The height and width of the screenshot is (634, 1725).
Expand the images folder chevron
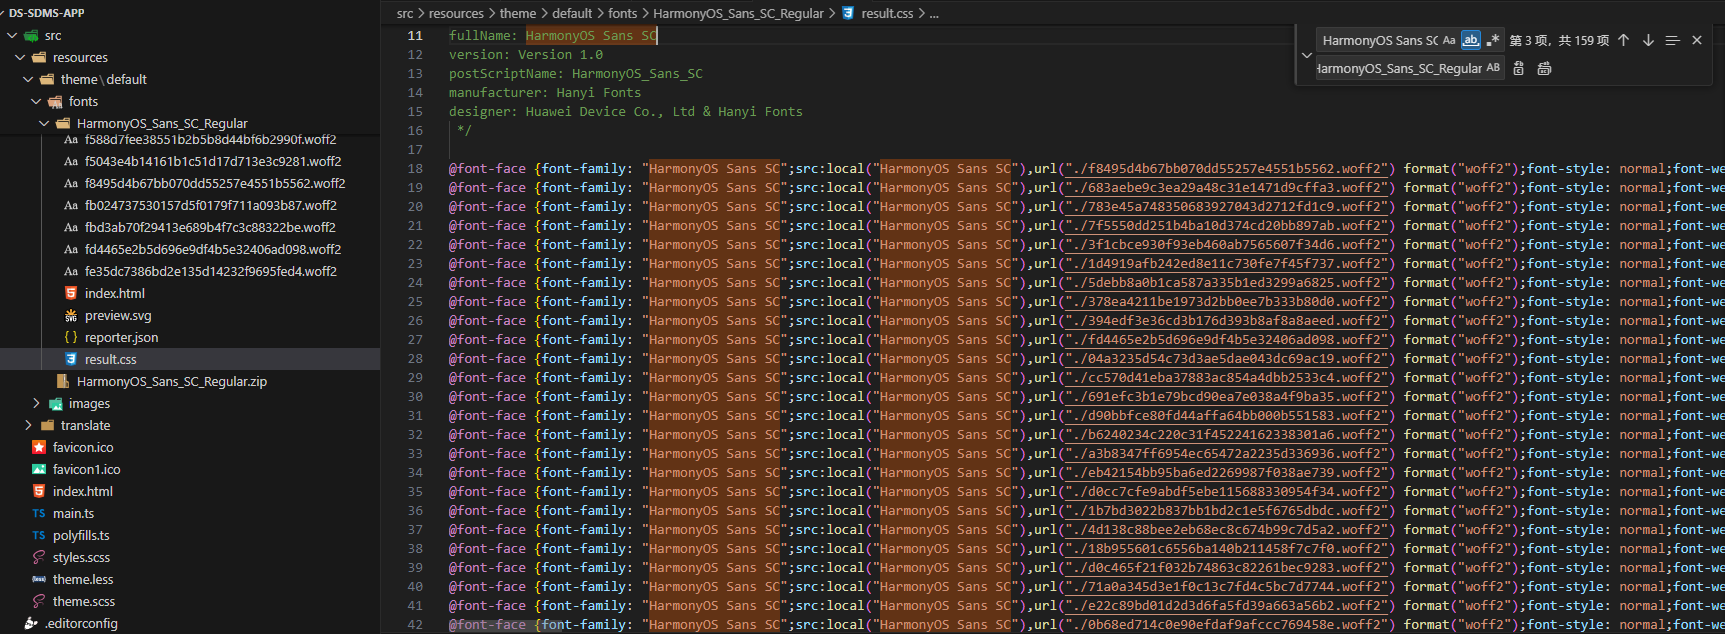(36, 403)
